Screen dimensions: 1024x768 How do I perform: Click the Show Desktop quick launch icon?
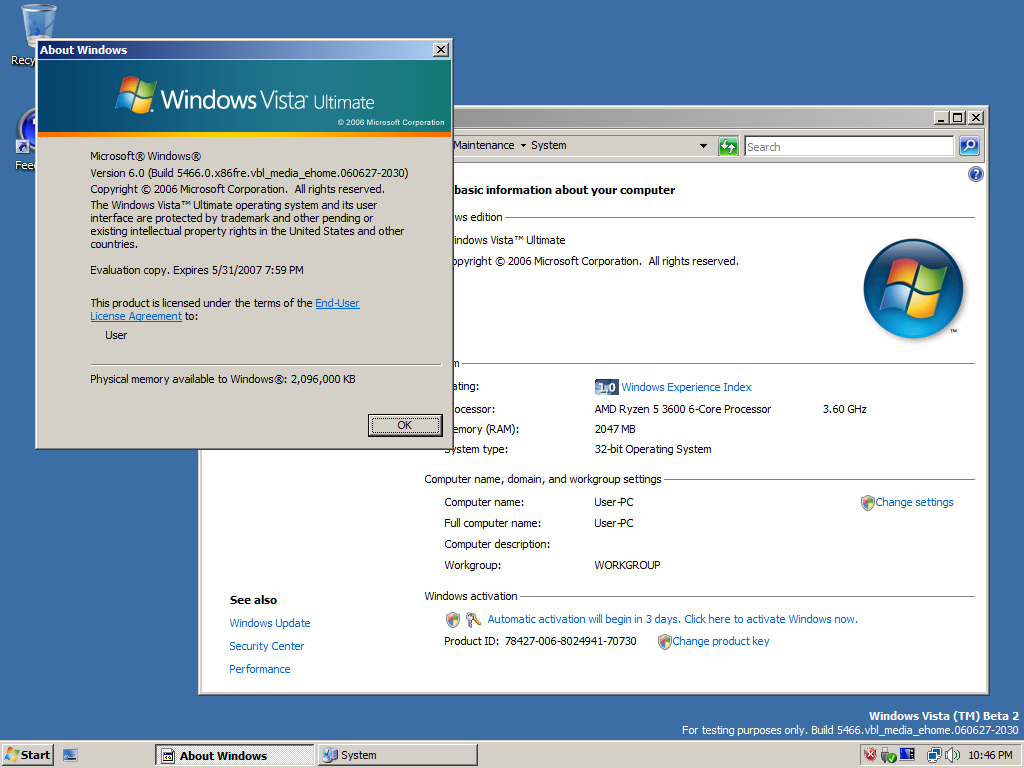(x=70, y=755)
